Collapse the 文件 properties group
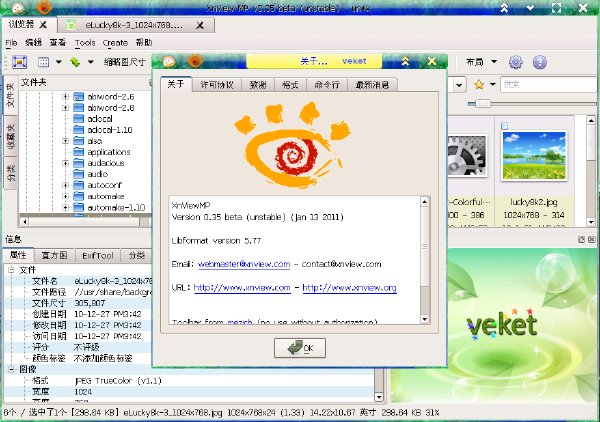Screen dimensions: 600x422 (11, 270)
